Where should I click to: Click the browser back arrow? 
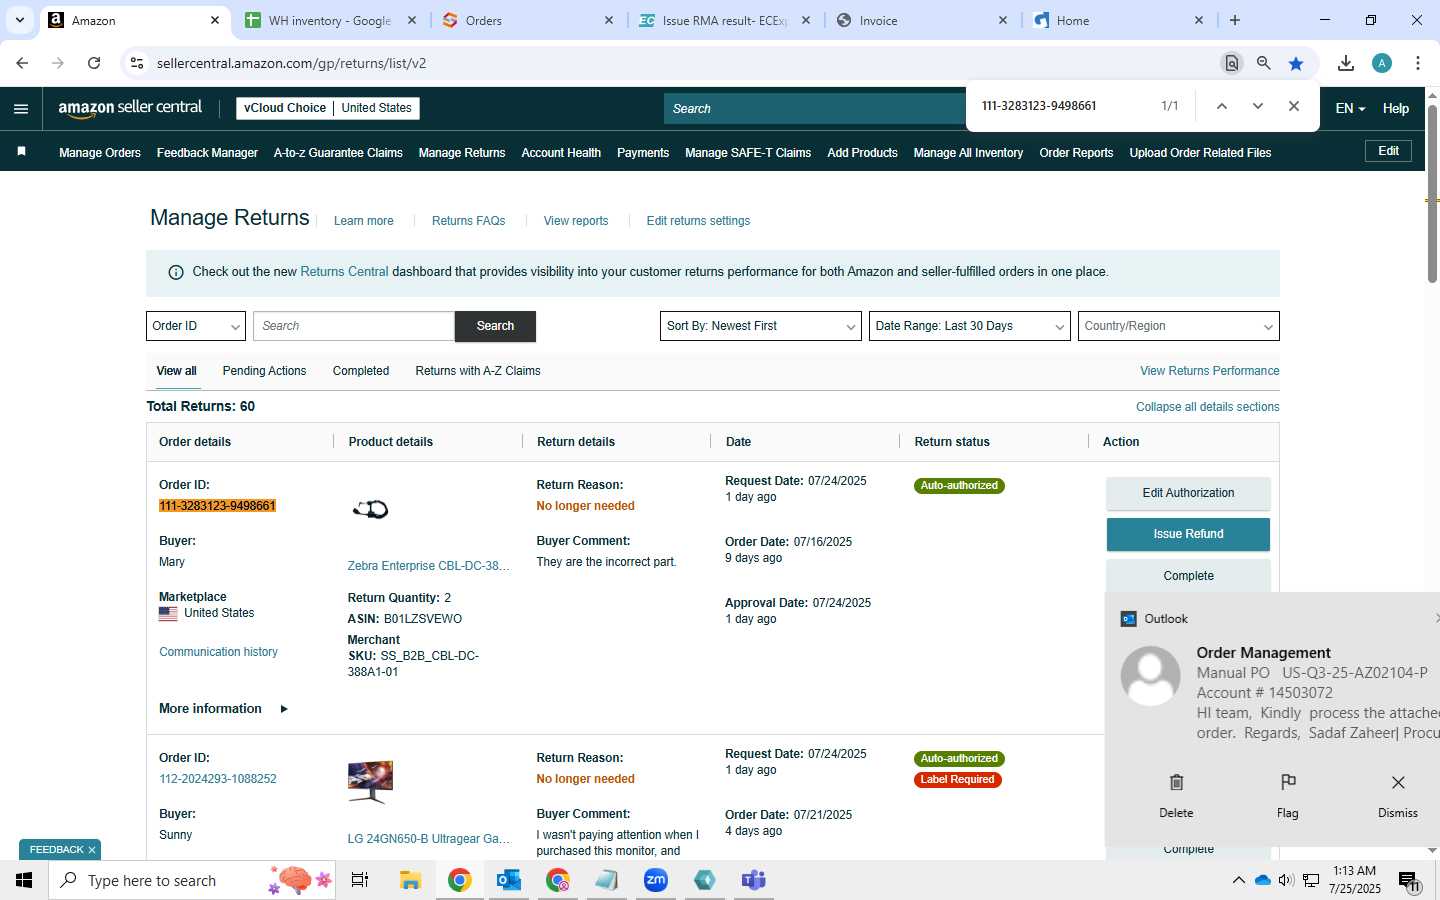pos(22,63)
